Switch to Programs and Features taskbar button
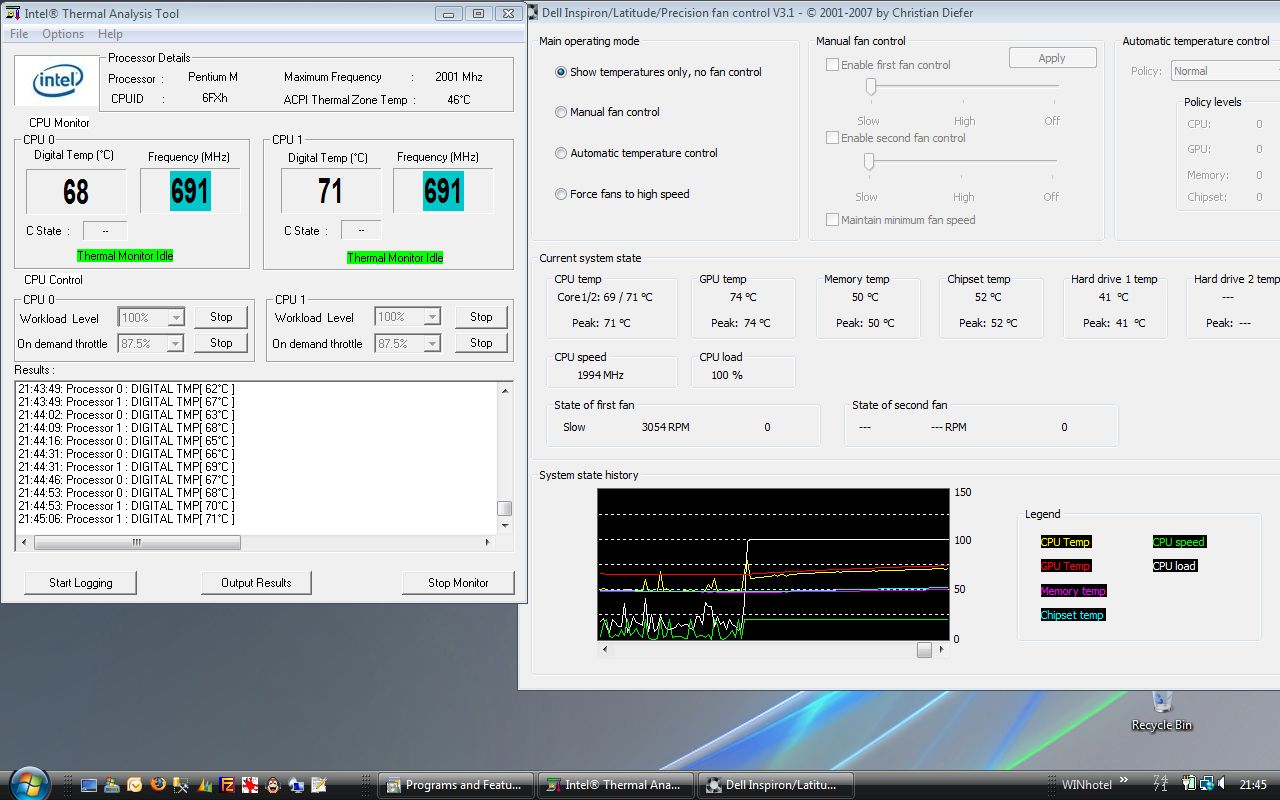Viewport: 1280px width, 800px height. click(x=456, y=785)
